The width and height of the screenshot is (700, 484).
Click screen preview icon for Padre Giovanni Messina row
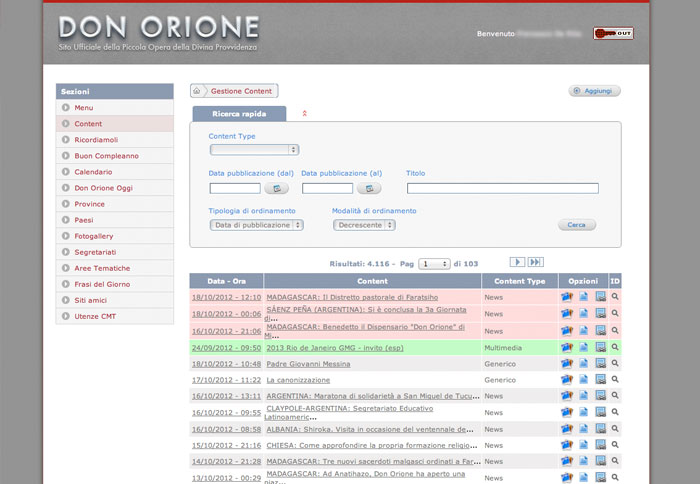[600, 363]
